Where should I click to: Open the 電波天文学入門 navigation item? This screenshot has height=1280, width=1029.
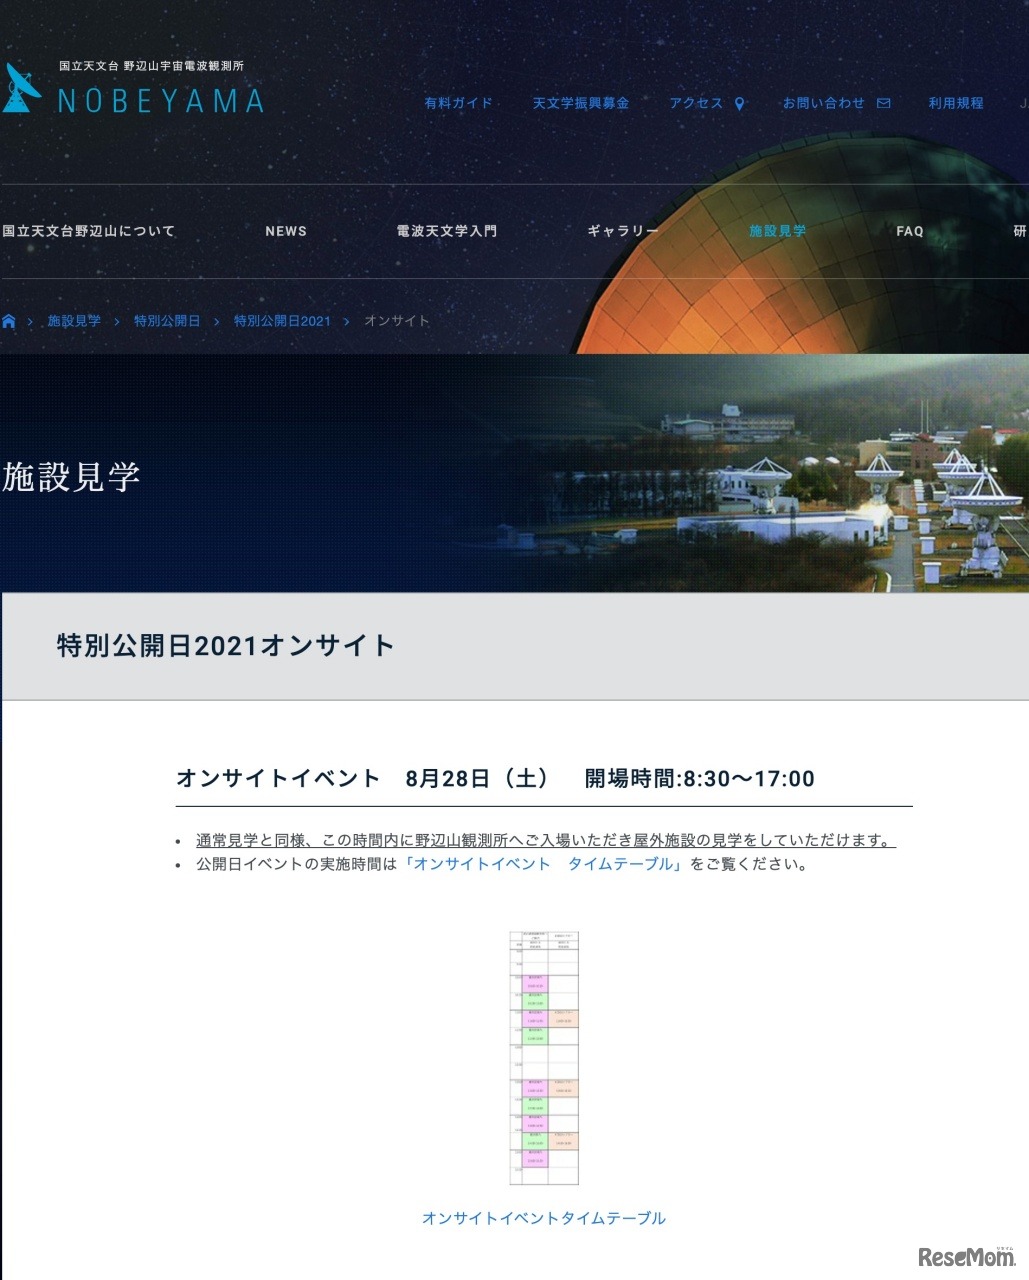[446, 231]
